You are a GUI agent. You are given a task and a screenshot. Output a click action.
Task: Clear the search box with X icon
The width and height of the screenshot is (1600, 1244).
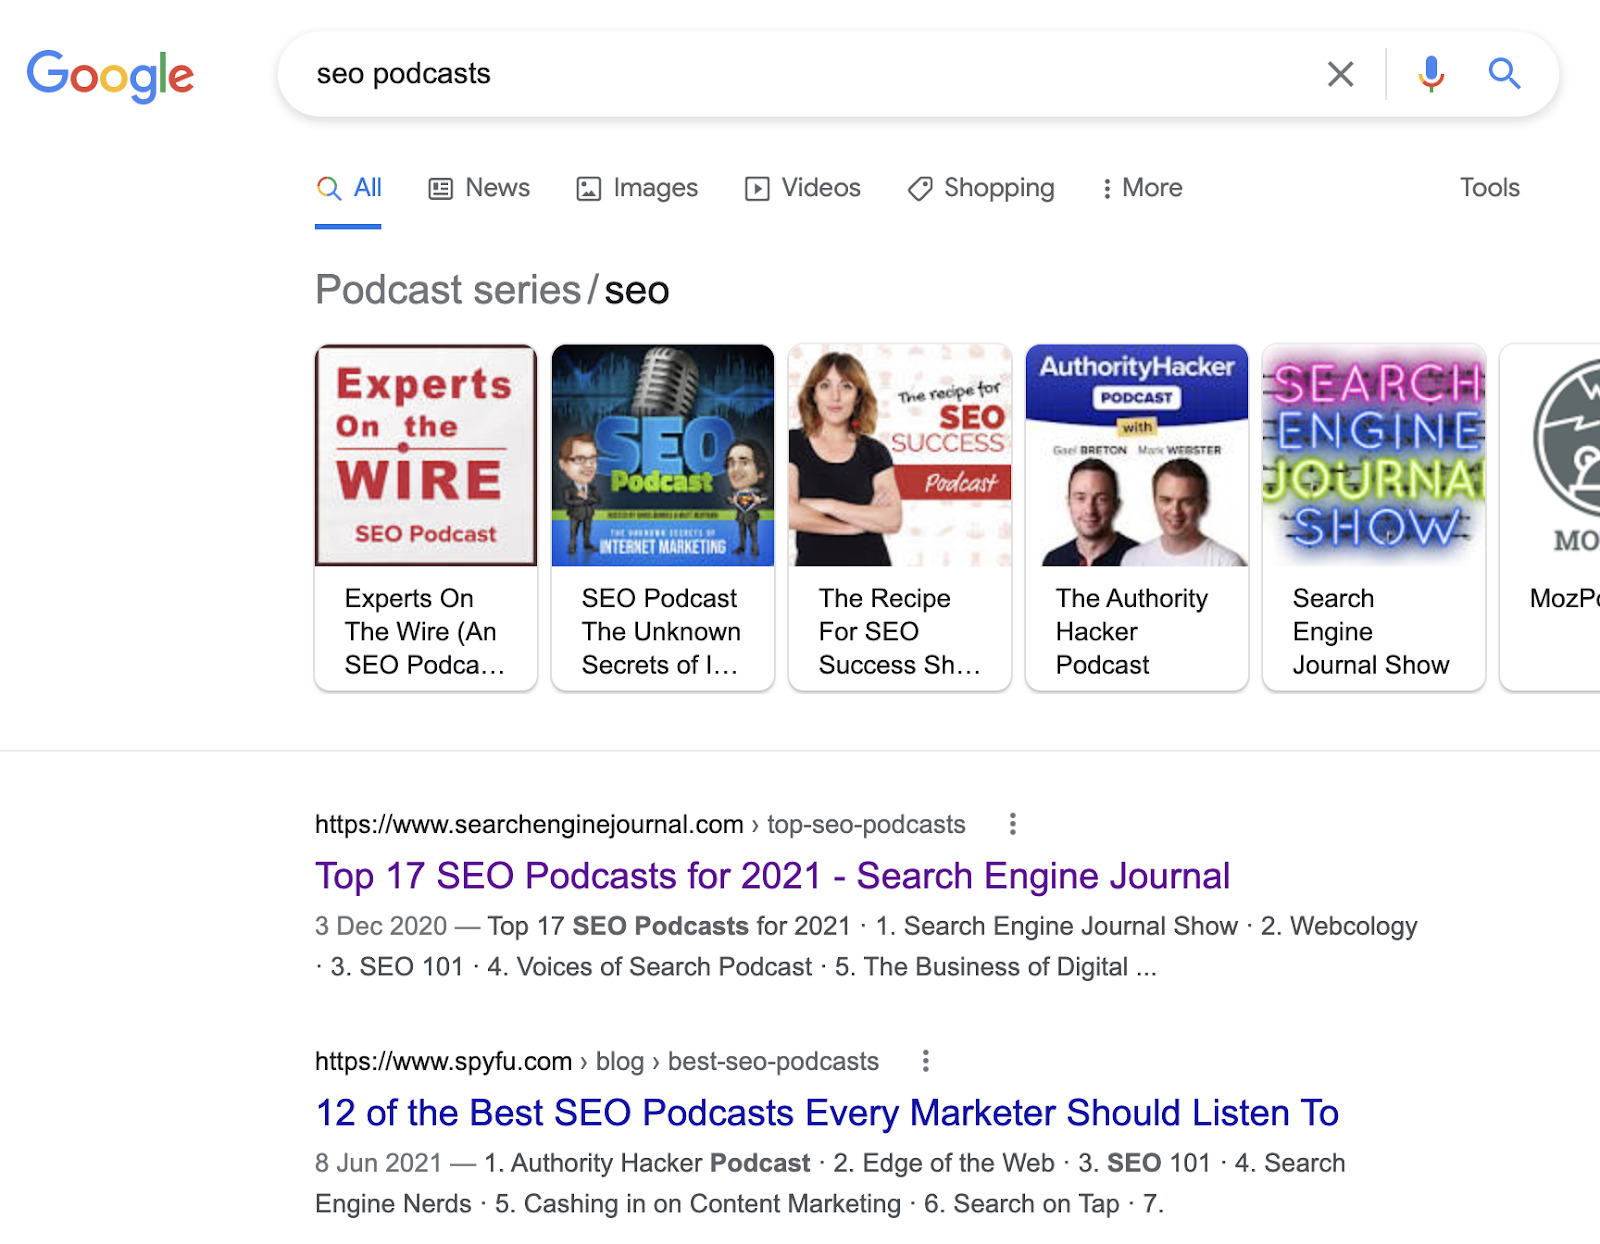(1340, 74)
